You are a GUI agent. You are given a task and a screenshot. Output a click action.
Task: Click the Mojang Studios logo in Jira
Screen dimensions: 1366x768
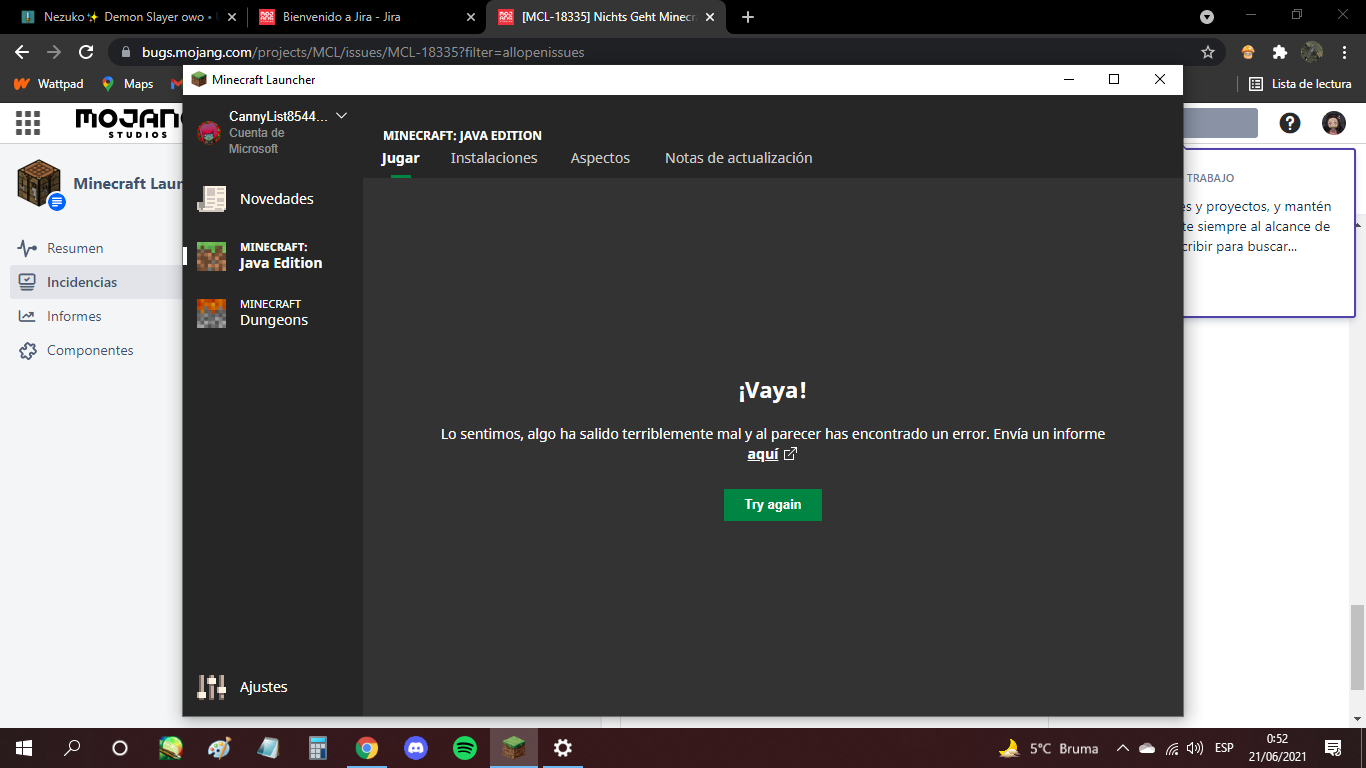click(x=128, y=123)
